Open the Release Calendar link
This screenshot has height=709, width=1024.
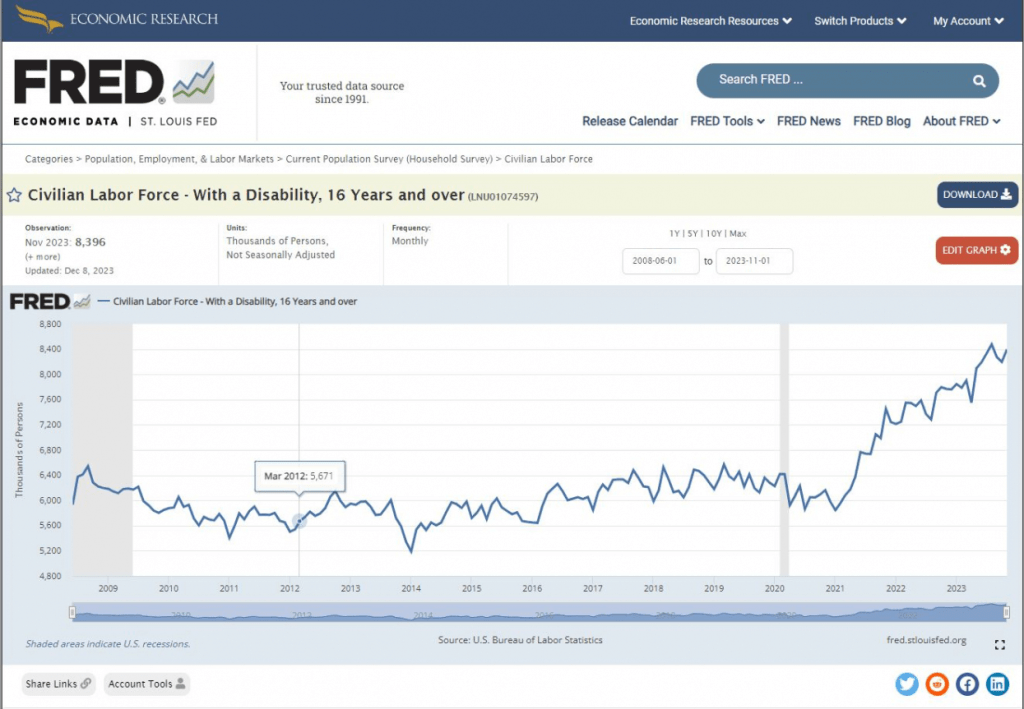point(630,121)
